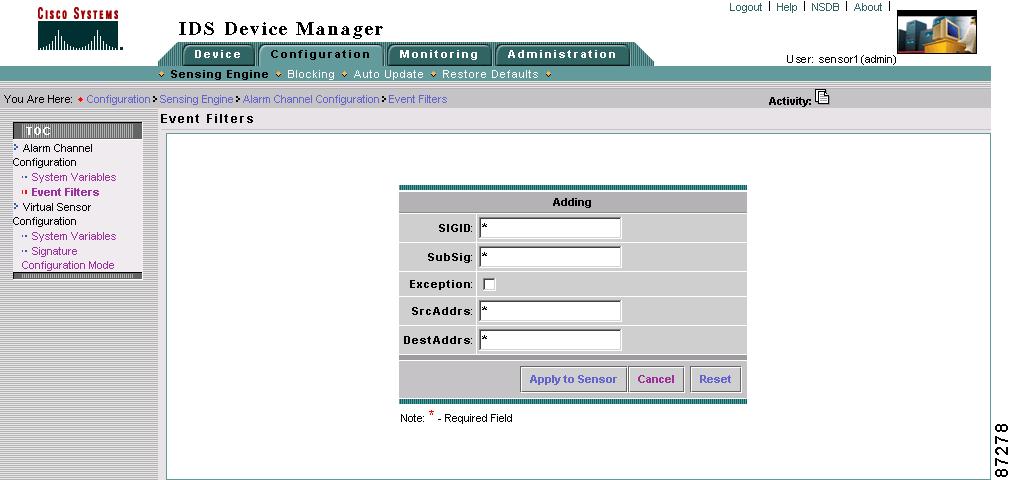The image size is (1013, 480).
Task: Go to the Administration tab
Action: pos(561,54)
